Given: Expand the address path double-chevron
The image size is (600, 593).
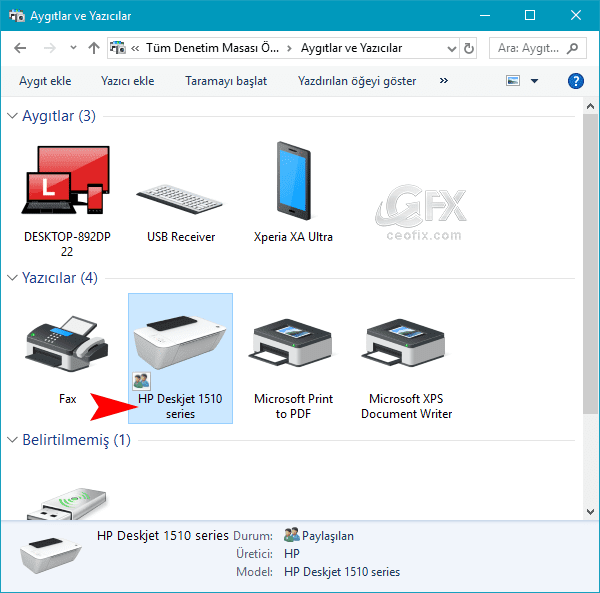Looking at the screenshot, I should pos(135,49).
